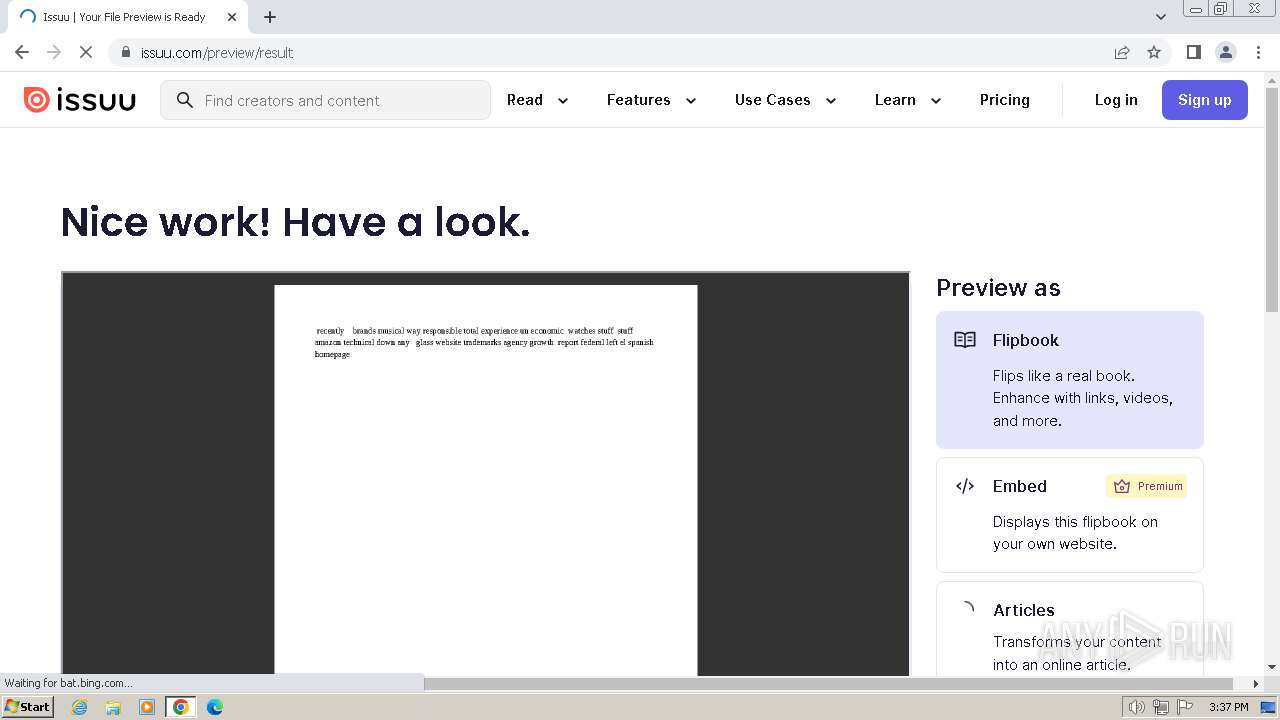Open the Chrome three-dot menu
This screenshot has width=1280, height=720.
[x=1258, y=52]
